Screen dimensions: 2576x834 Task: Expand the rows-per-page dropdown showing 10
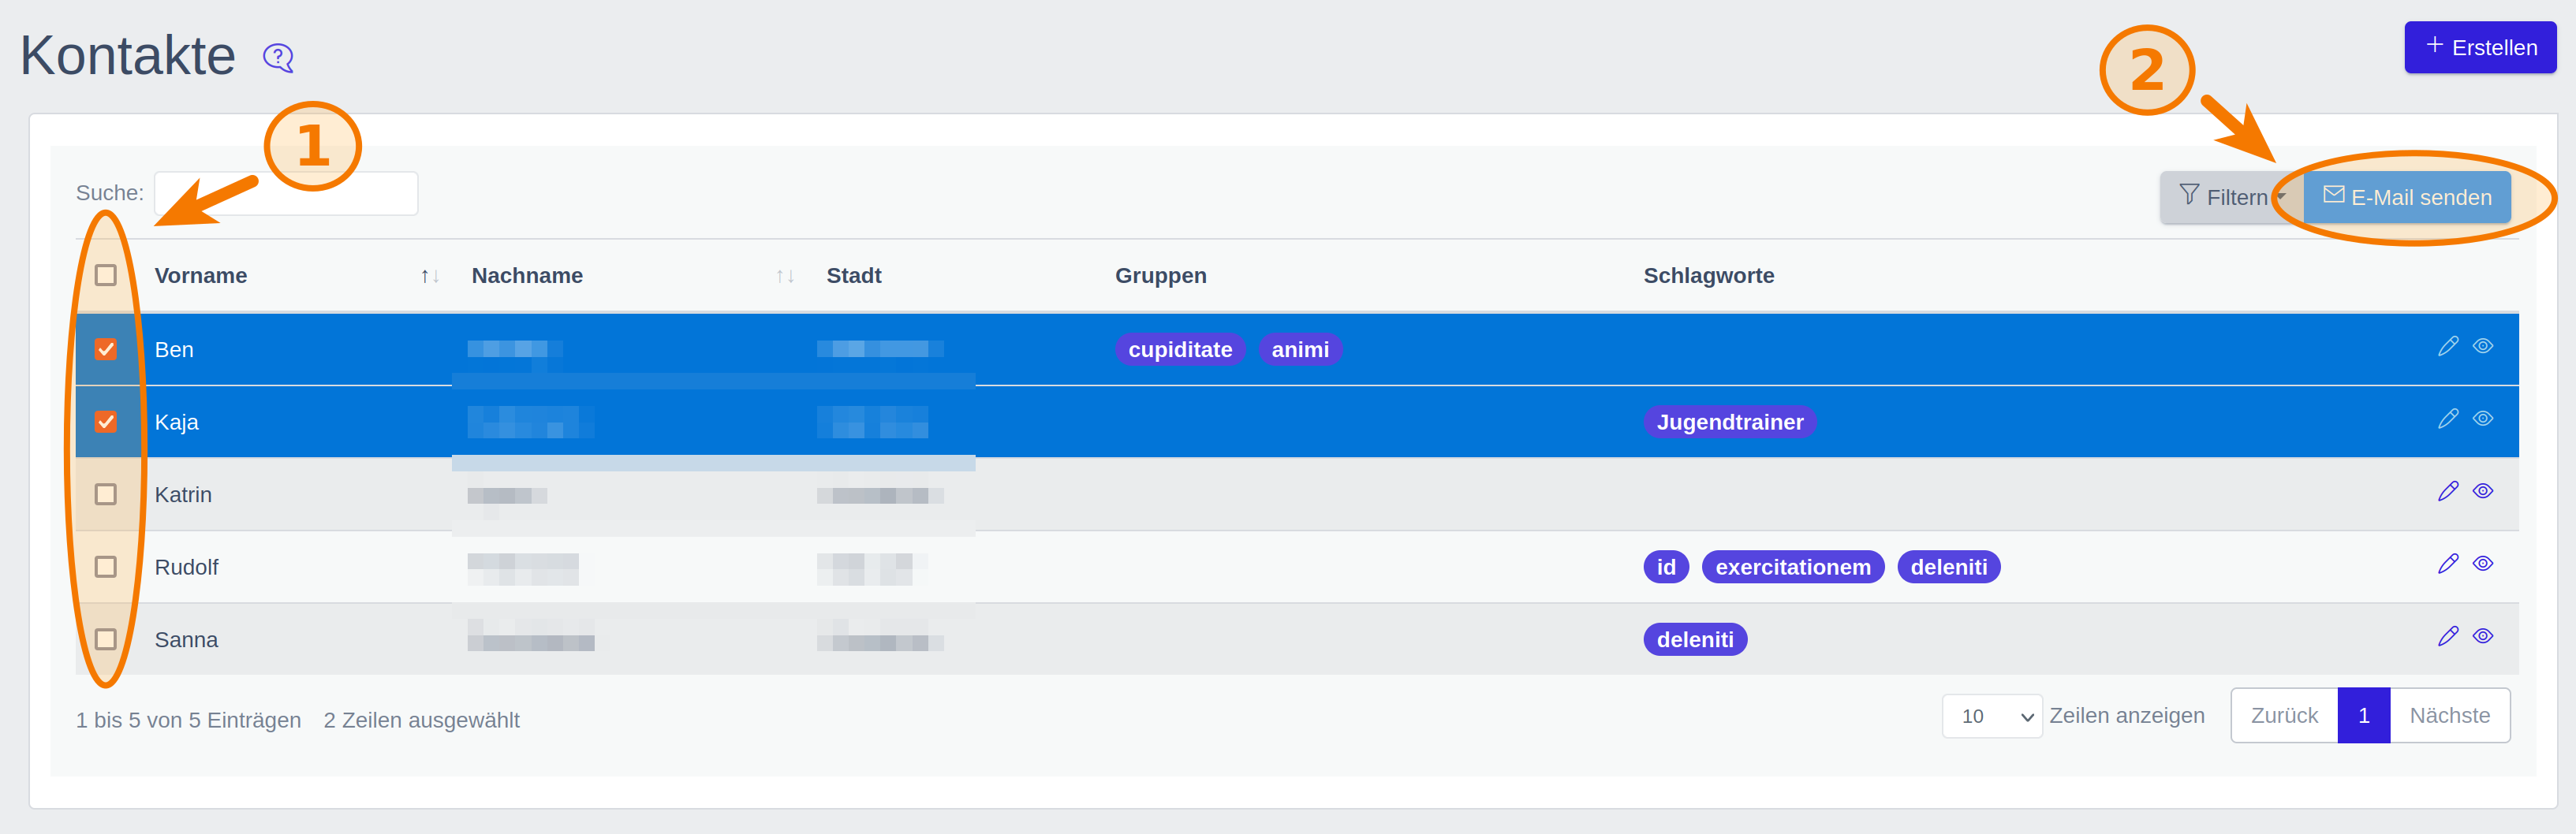(1991, 716)
